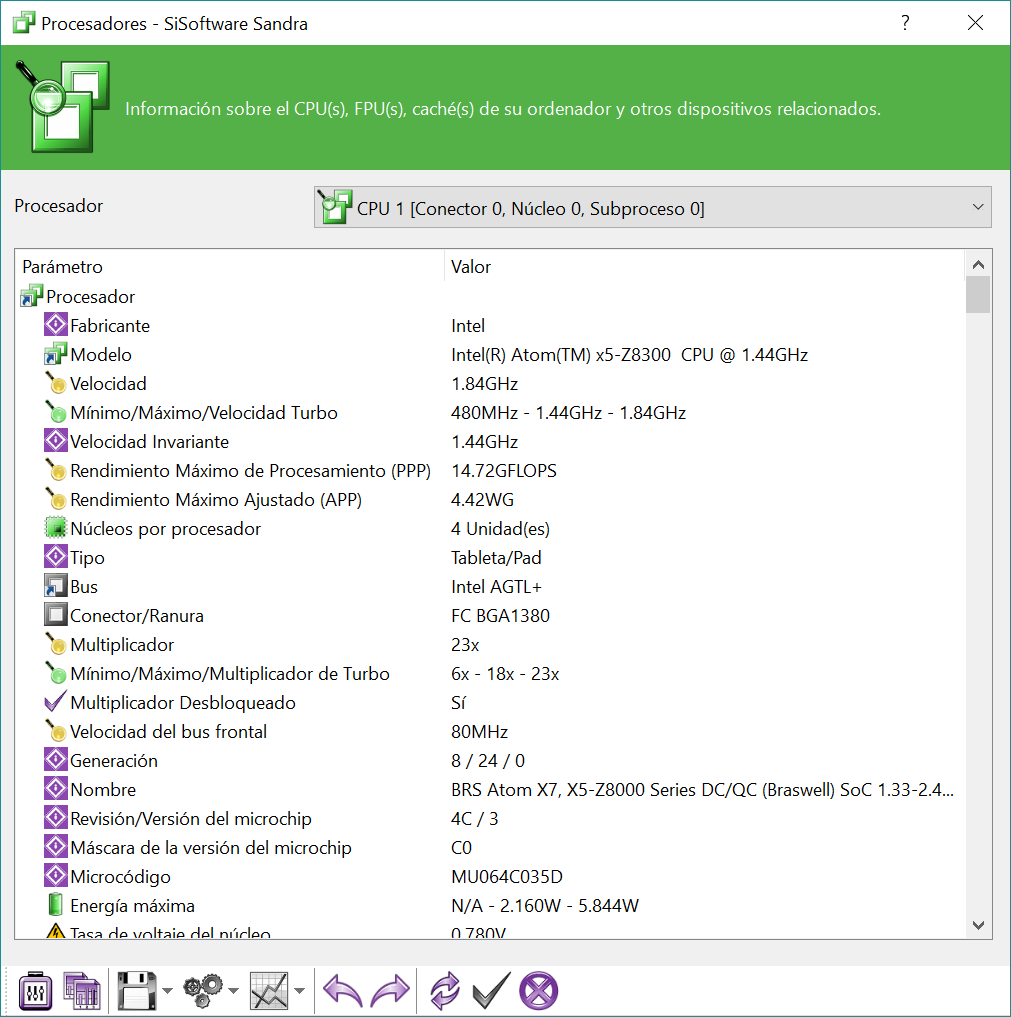The width and height of the screenshot is (1011, 1017).
Task: Select the Rendimiento Máximo Ajustado (APP) label
Action: [216, 500]
